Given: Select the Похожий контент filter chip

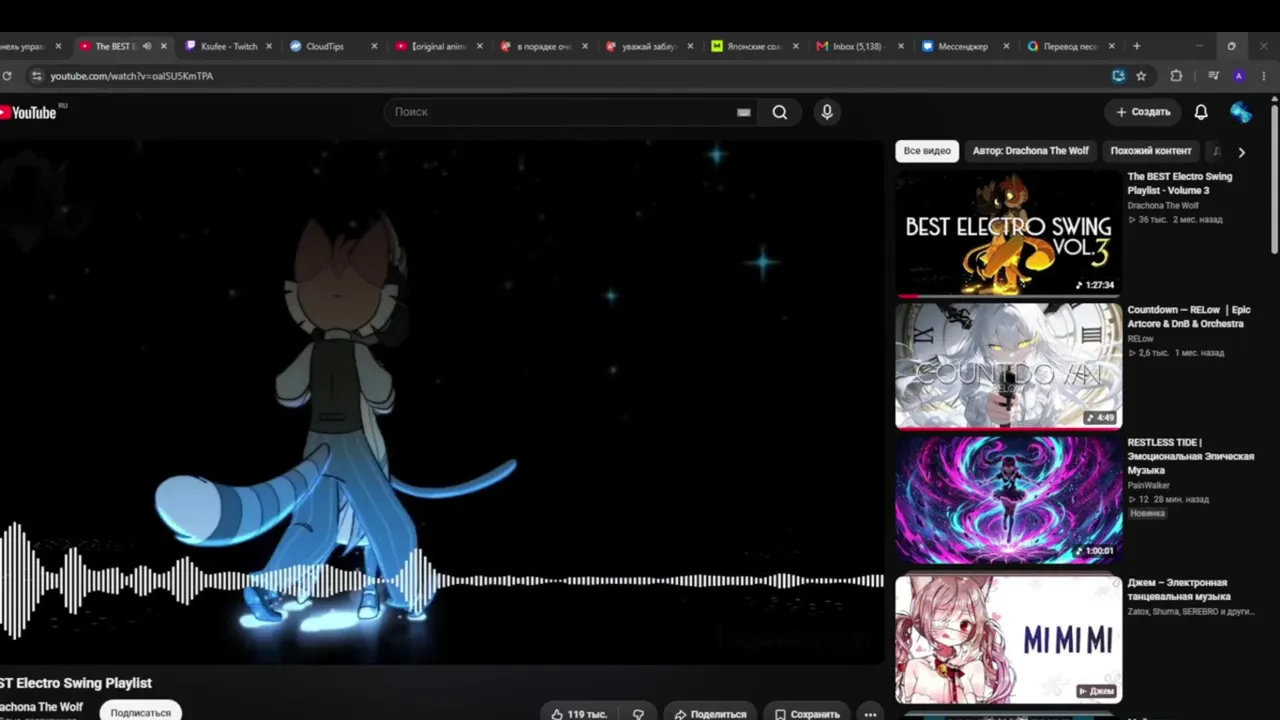Looking at the screenshot, I should click(x=1151, y=151).
